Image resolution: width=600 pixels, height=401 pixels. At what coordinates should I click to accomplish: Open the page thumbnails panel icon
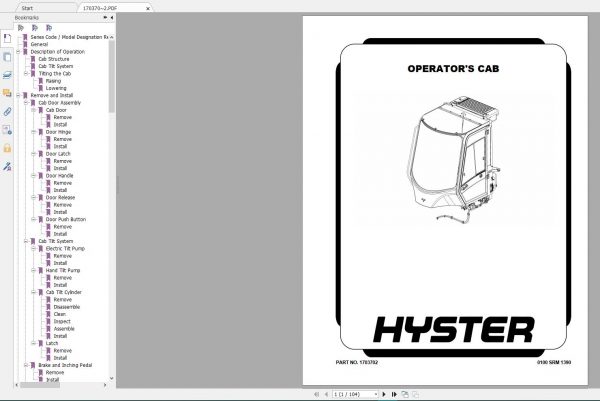coord(7,57)
